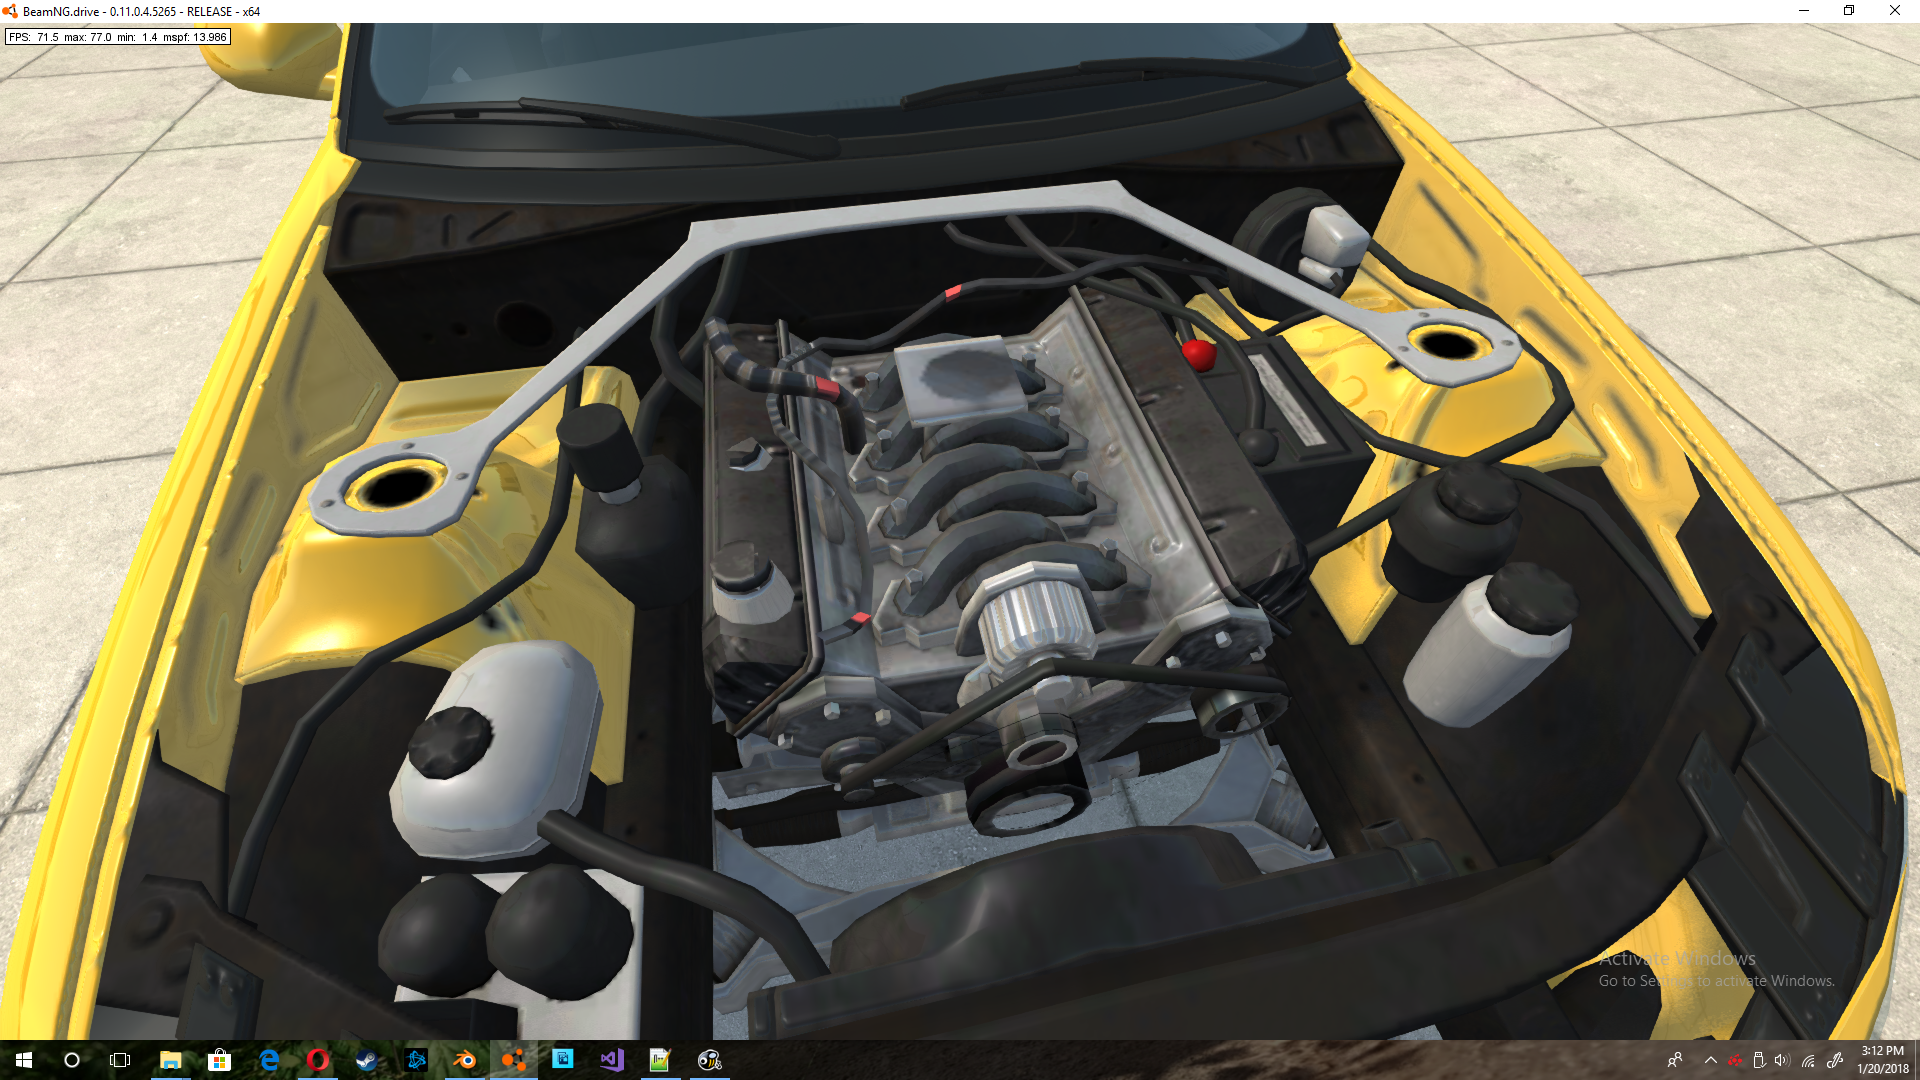Switch to Notepad++ in taskbar
This screenshot has height=1080, width=1920.
coord(660,1060)
